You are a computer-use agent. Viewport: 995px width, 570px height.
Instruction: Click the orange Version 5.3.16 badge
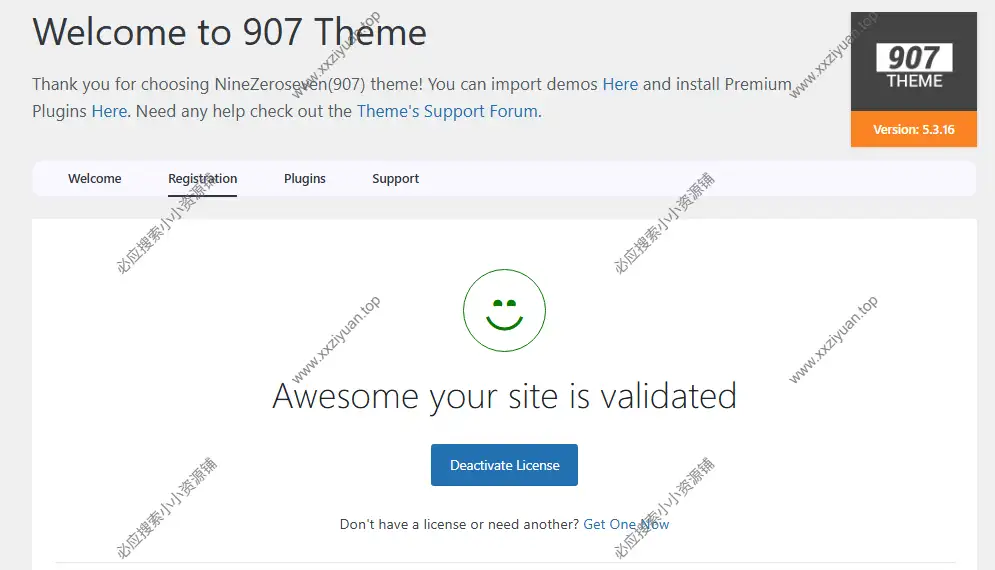pyautogui.click(x=913, y=130)
